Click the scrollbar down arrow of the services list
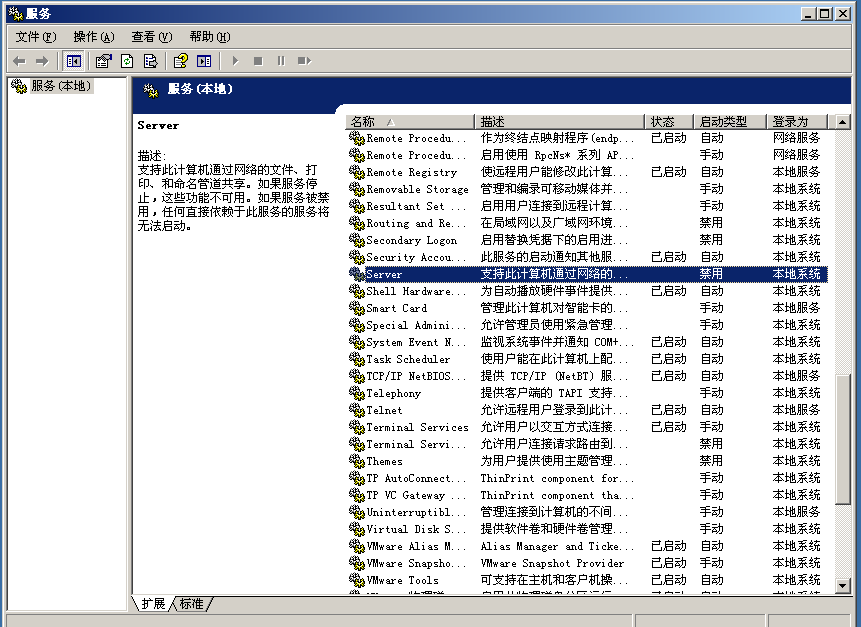 coord(842,586)
